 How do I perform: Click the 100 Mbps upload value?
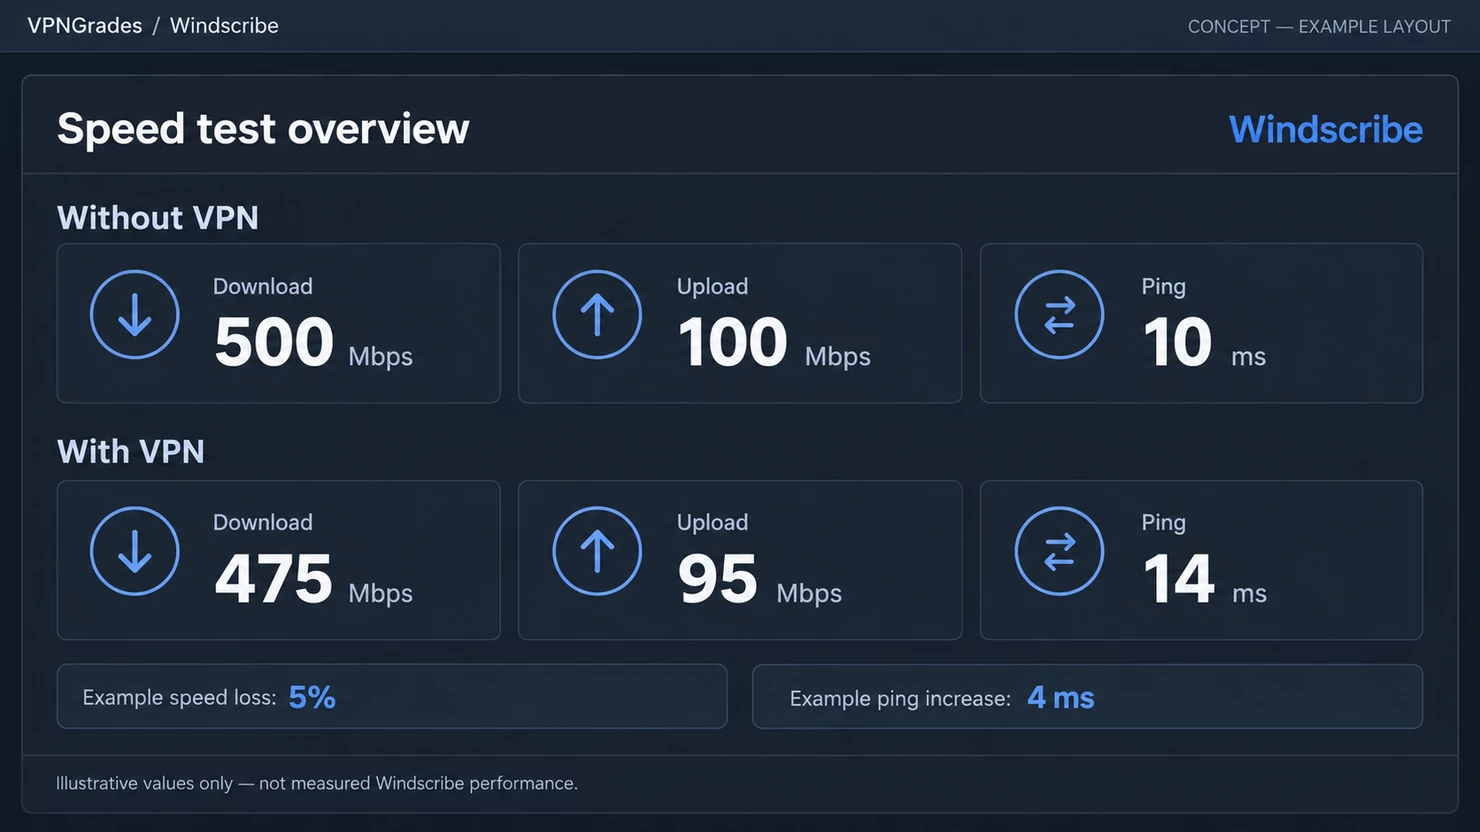(774, 342)
